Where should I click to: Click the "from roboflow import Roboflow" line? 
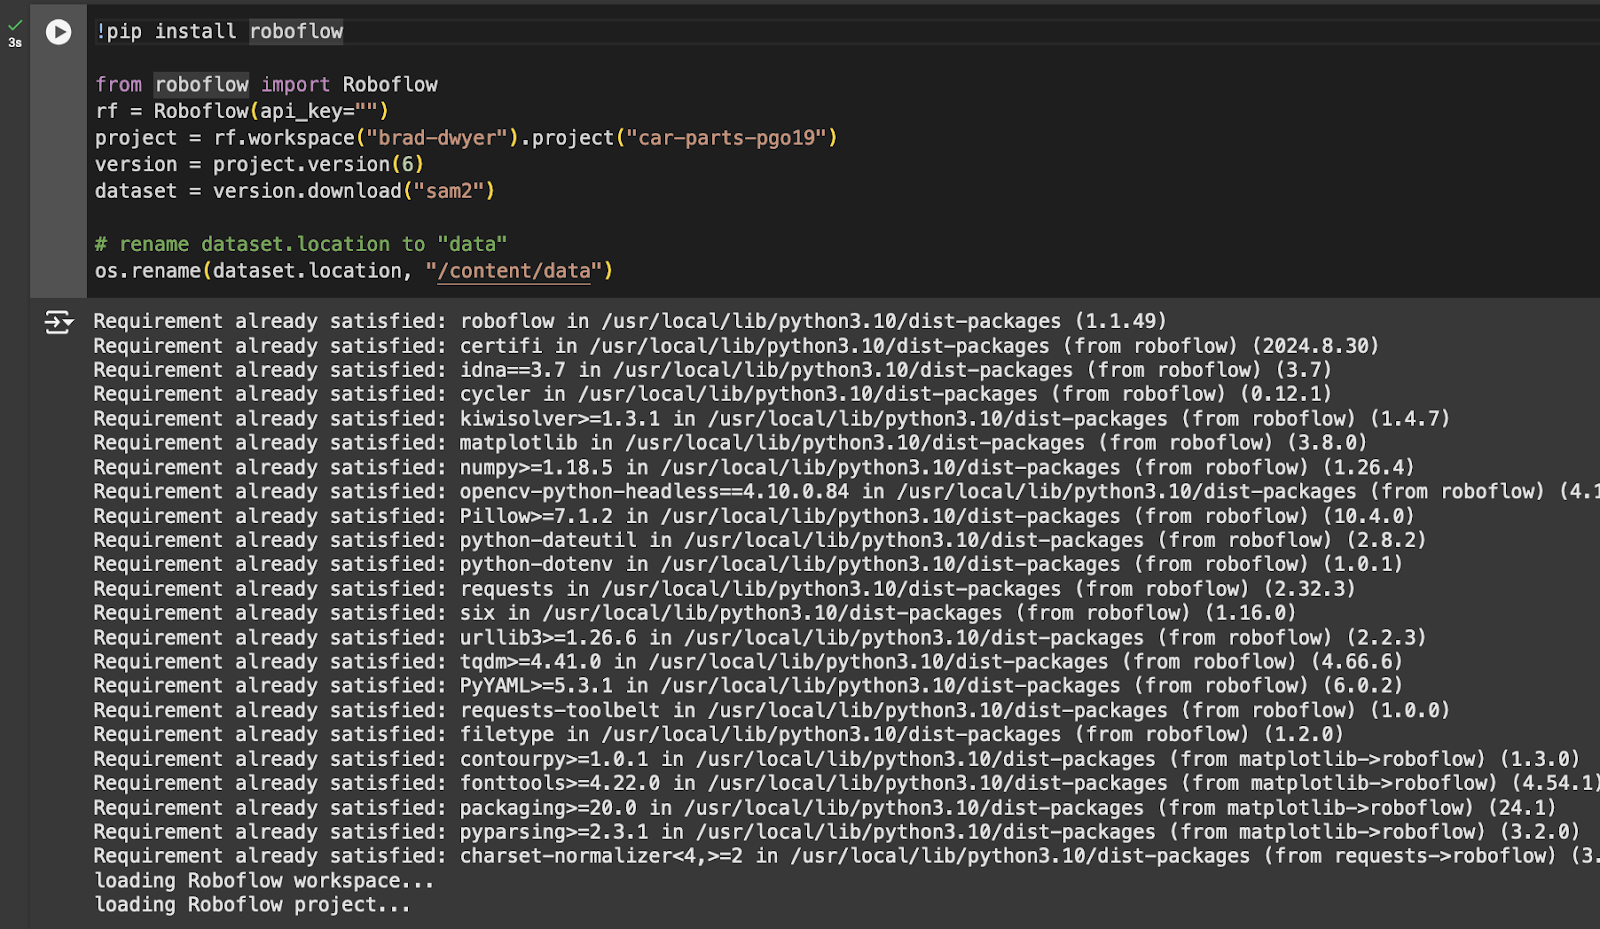click(x=266, y=85)
